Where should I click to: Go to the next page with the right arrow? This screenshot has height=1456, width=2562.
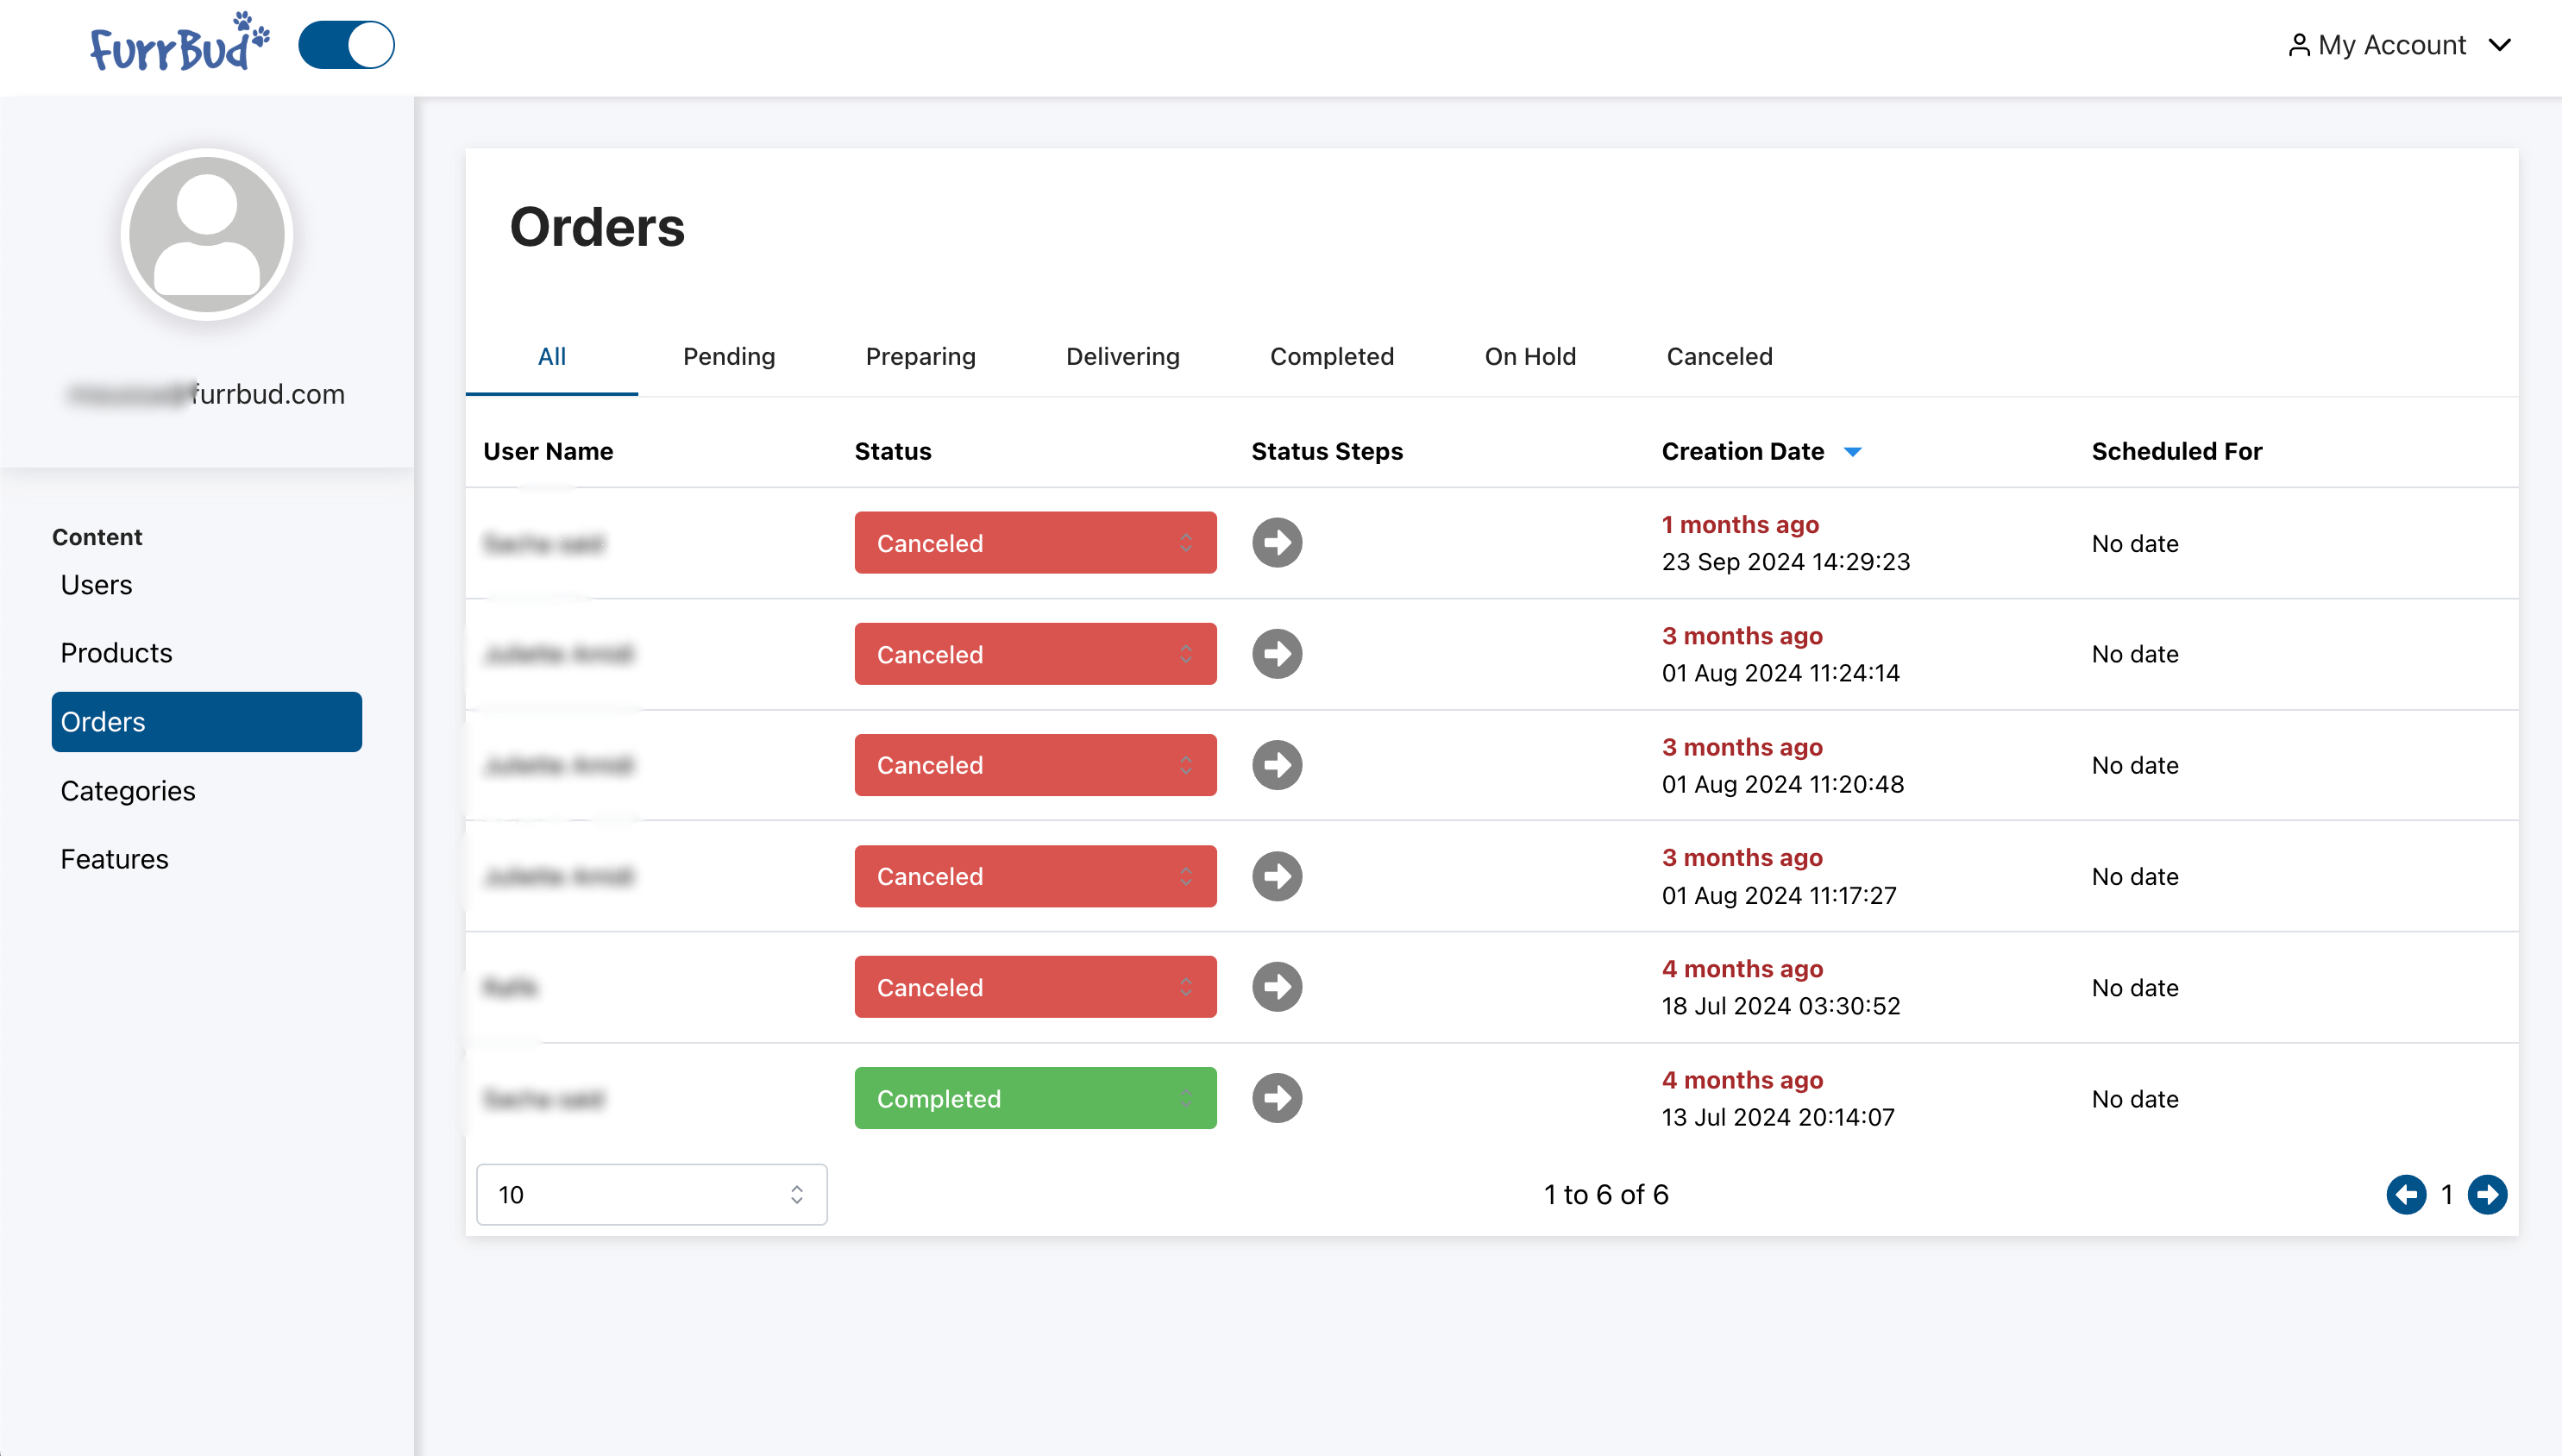point(2487,1194)
